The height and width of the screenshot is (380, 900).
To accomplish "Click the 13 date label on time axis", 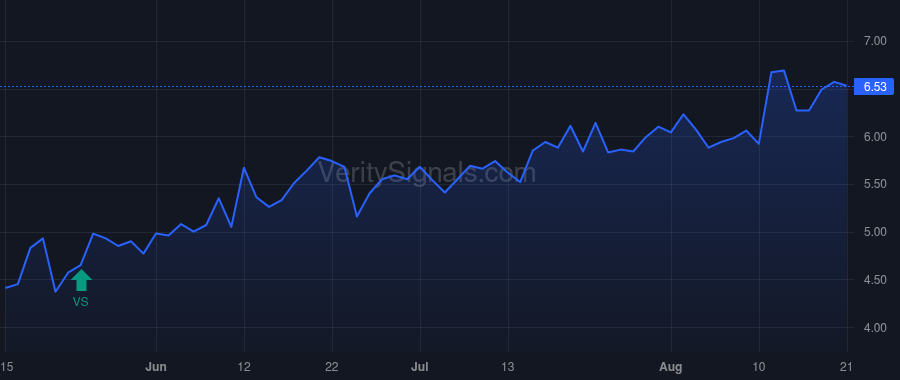I will click(509, 366).
